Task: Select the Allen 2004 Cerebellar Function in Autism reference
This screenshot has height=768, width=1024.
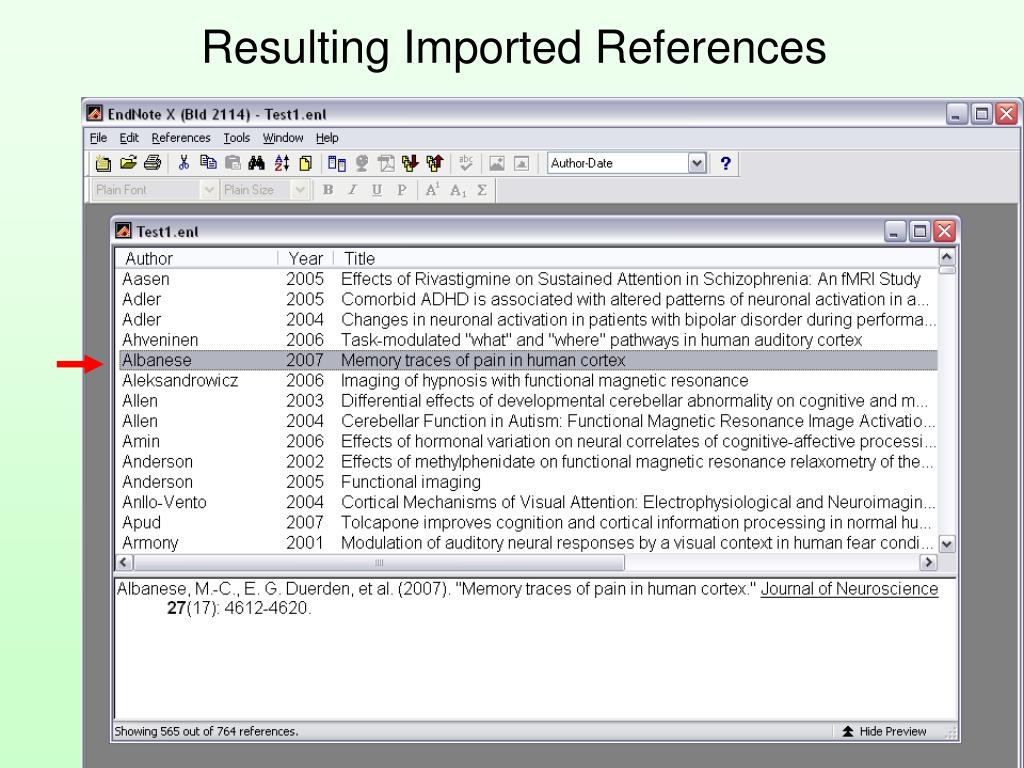Action: (528, 421)
